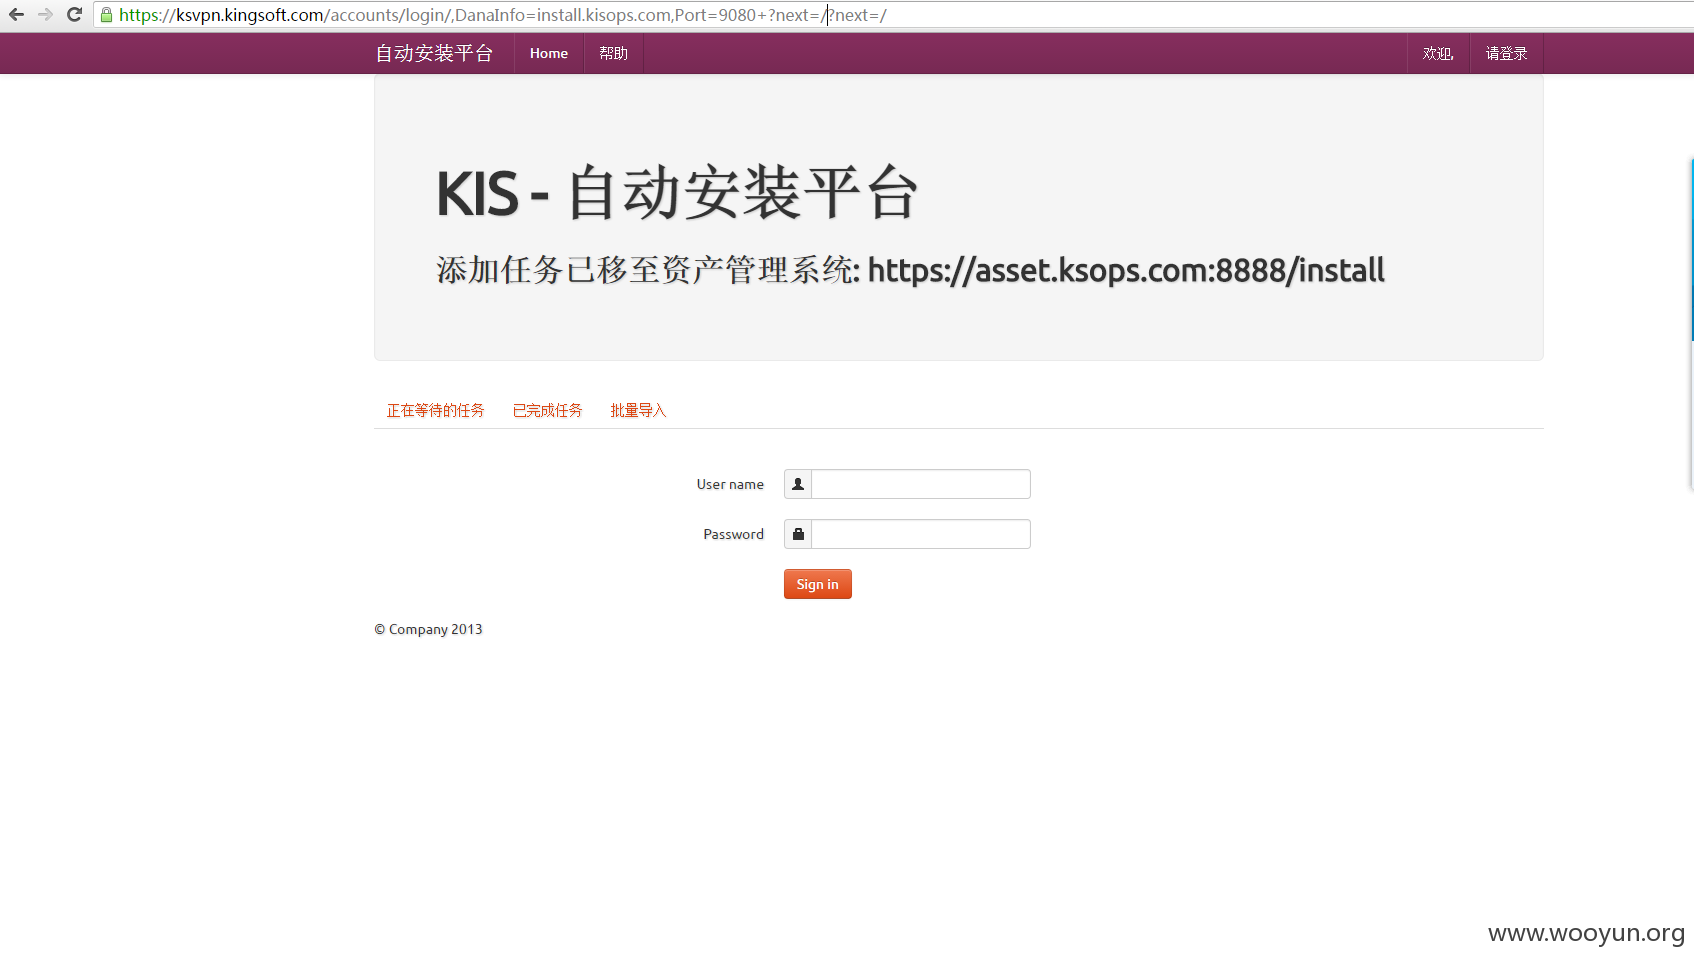The image size is (1694, 962).
Task: Switch to the 批量导入 tab
Action: pyautogui.click(x=638, y=410)
